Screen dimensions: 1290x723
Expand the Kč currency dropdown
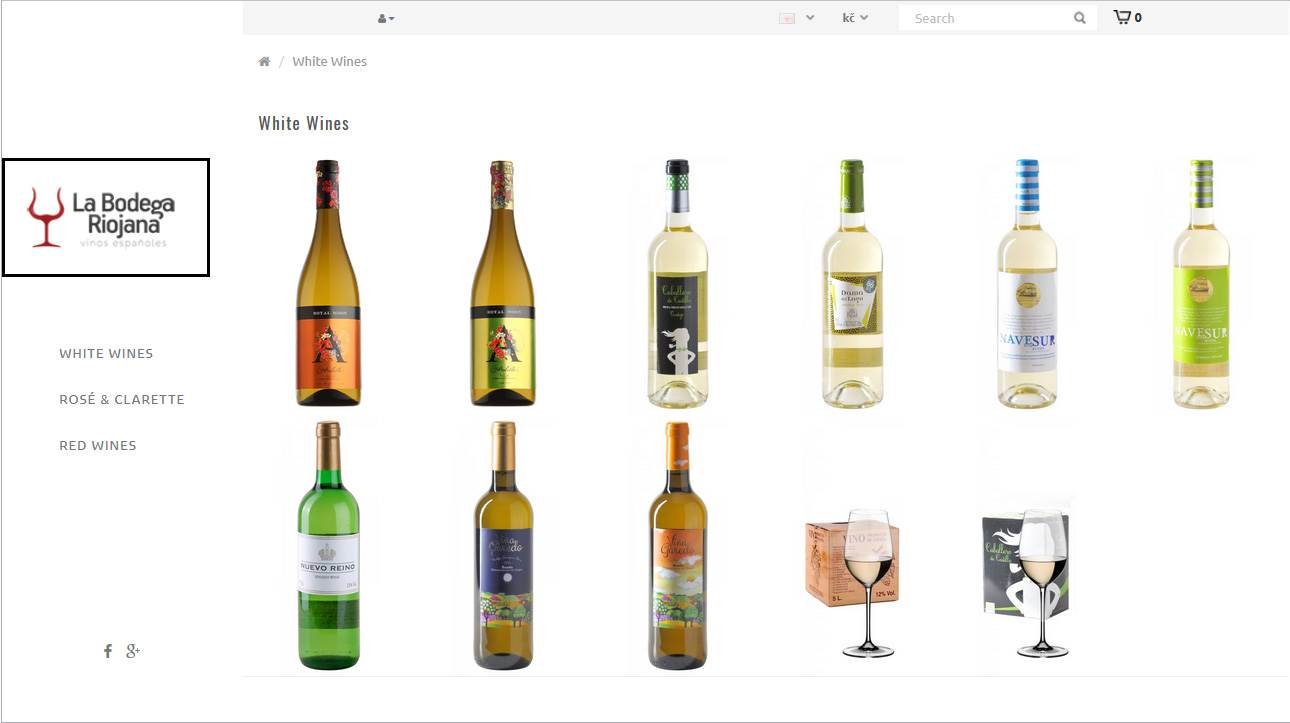pos(855,18)
